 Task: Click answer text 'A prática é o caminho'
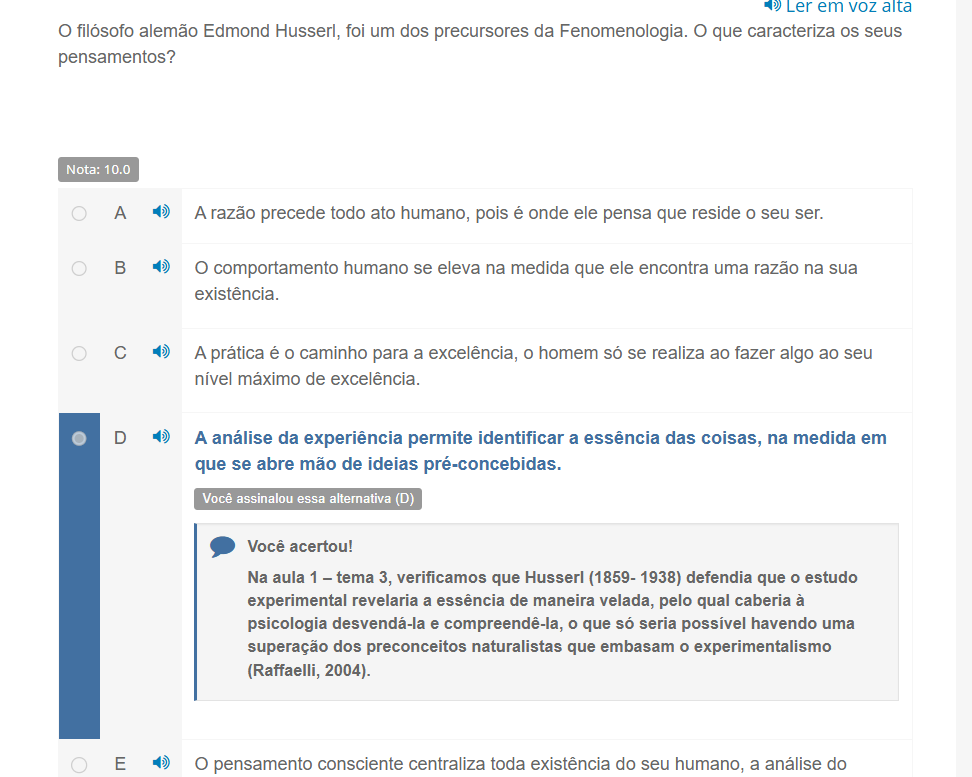534,366
